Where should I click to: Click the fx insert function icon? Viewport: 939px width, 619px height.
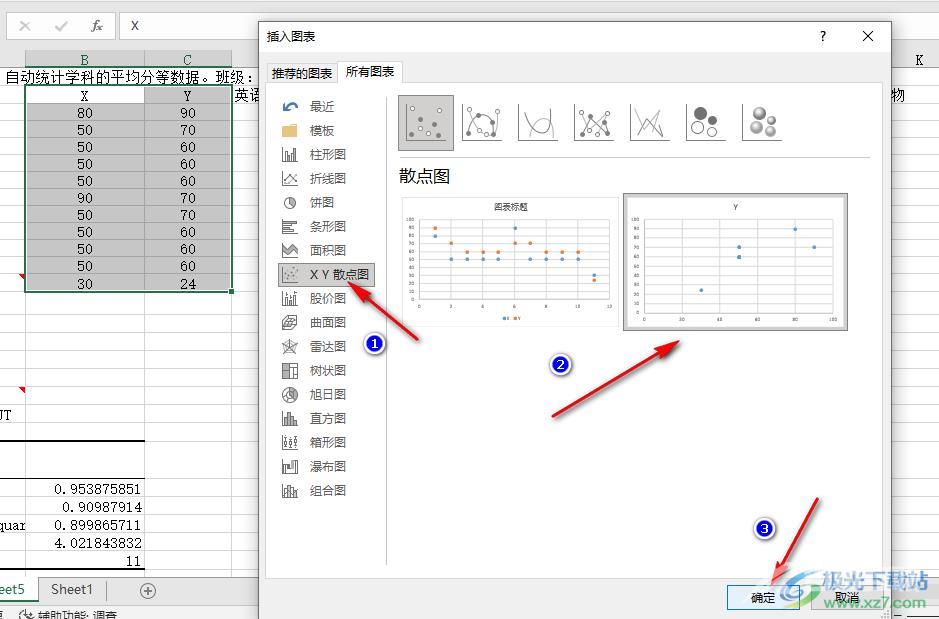tap(97, 26)
